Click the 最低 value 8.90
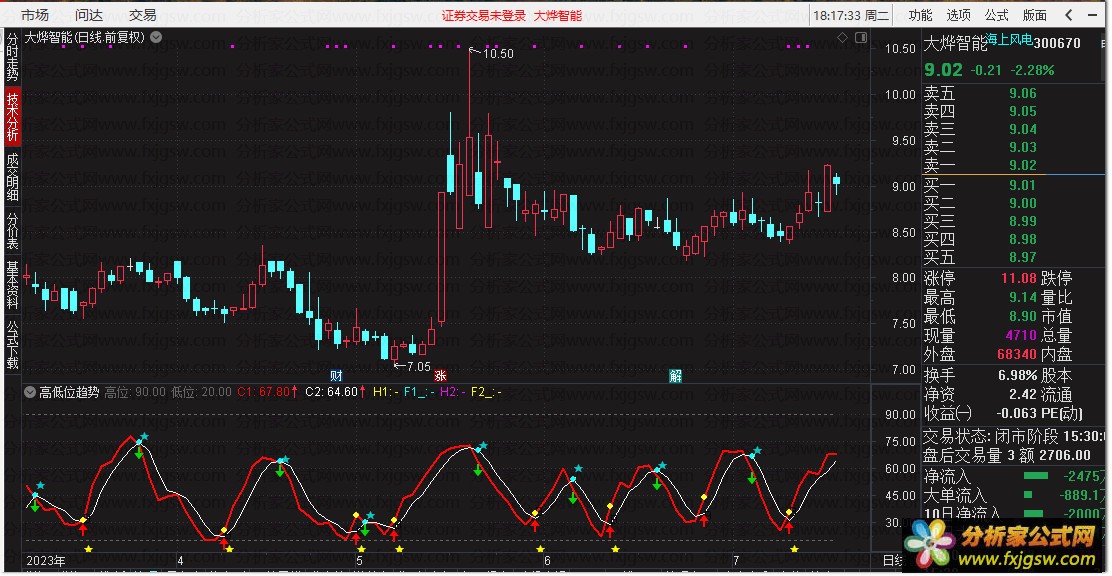 click(1023, 316)
